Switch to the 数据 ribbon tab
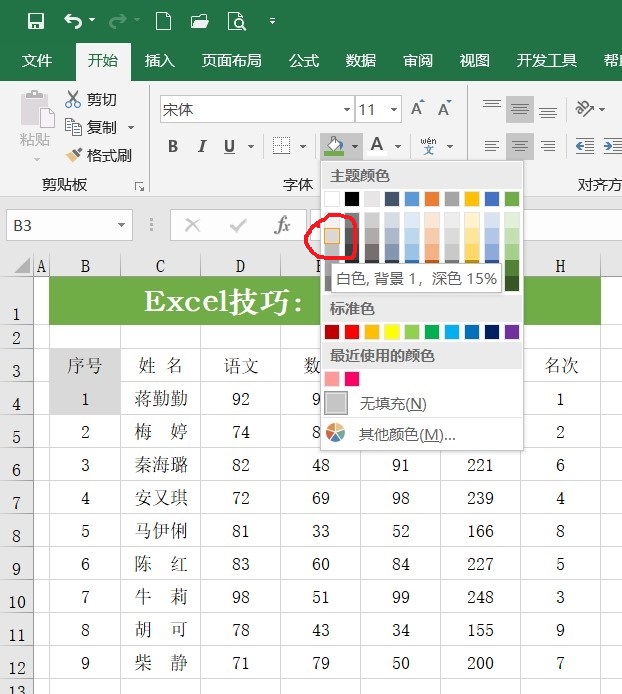 tap(360, 61)
